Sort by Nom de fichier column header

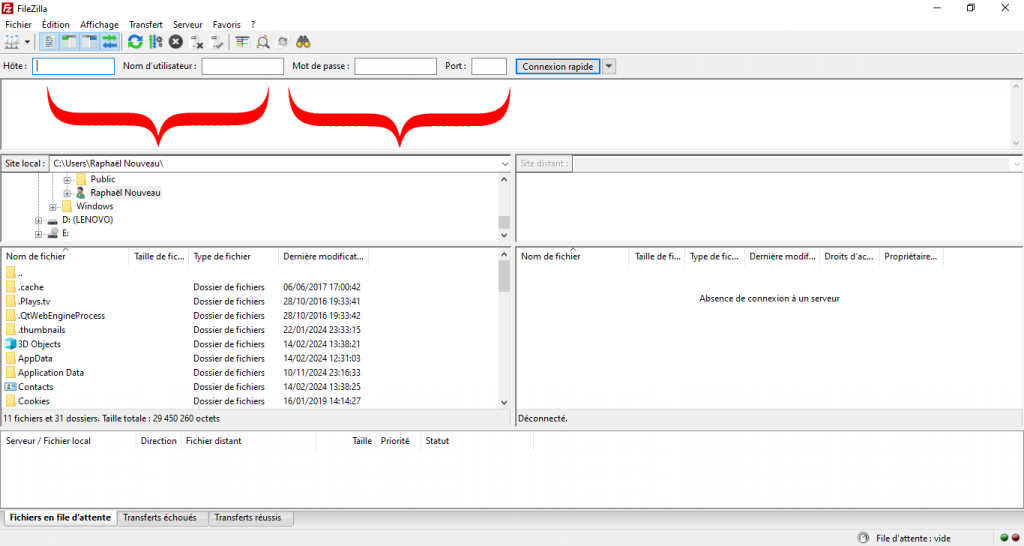tap(36, 257)
